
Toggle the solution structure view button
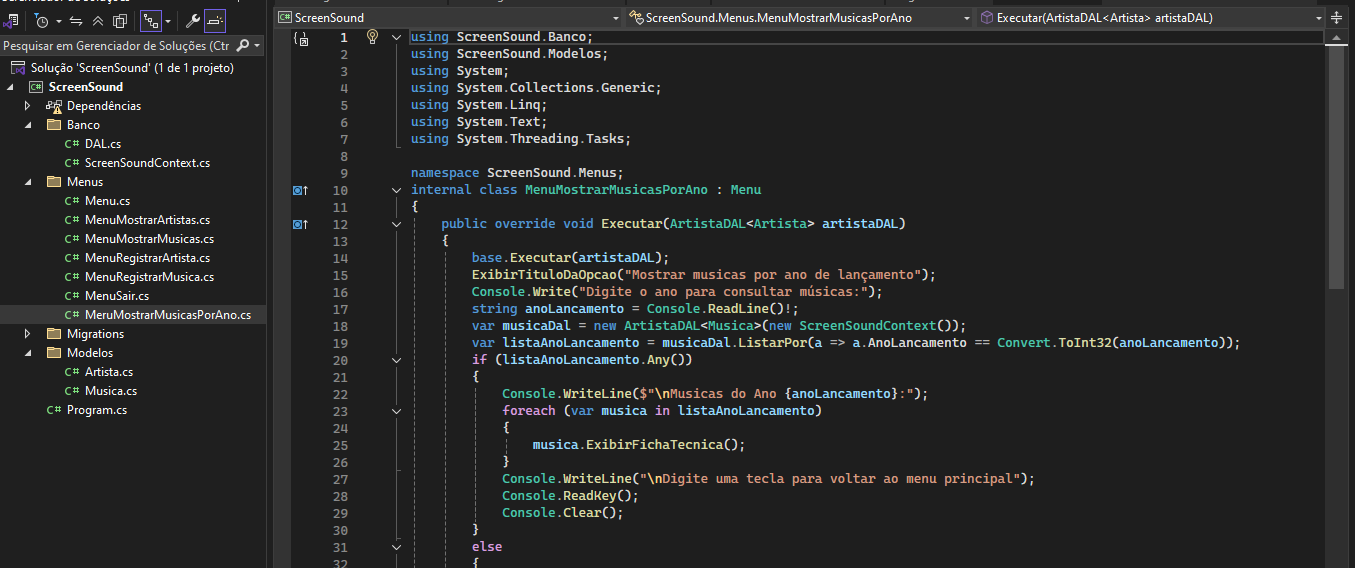[150, 20]
